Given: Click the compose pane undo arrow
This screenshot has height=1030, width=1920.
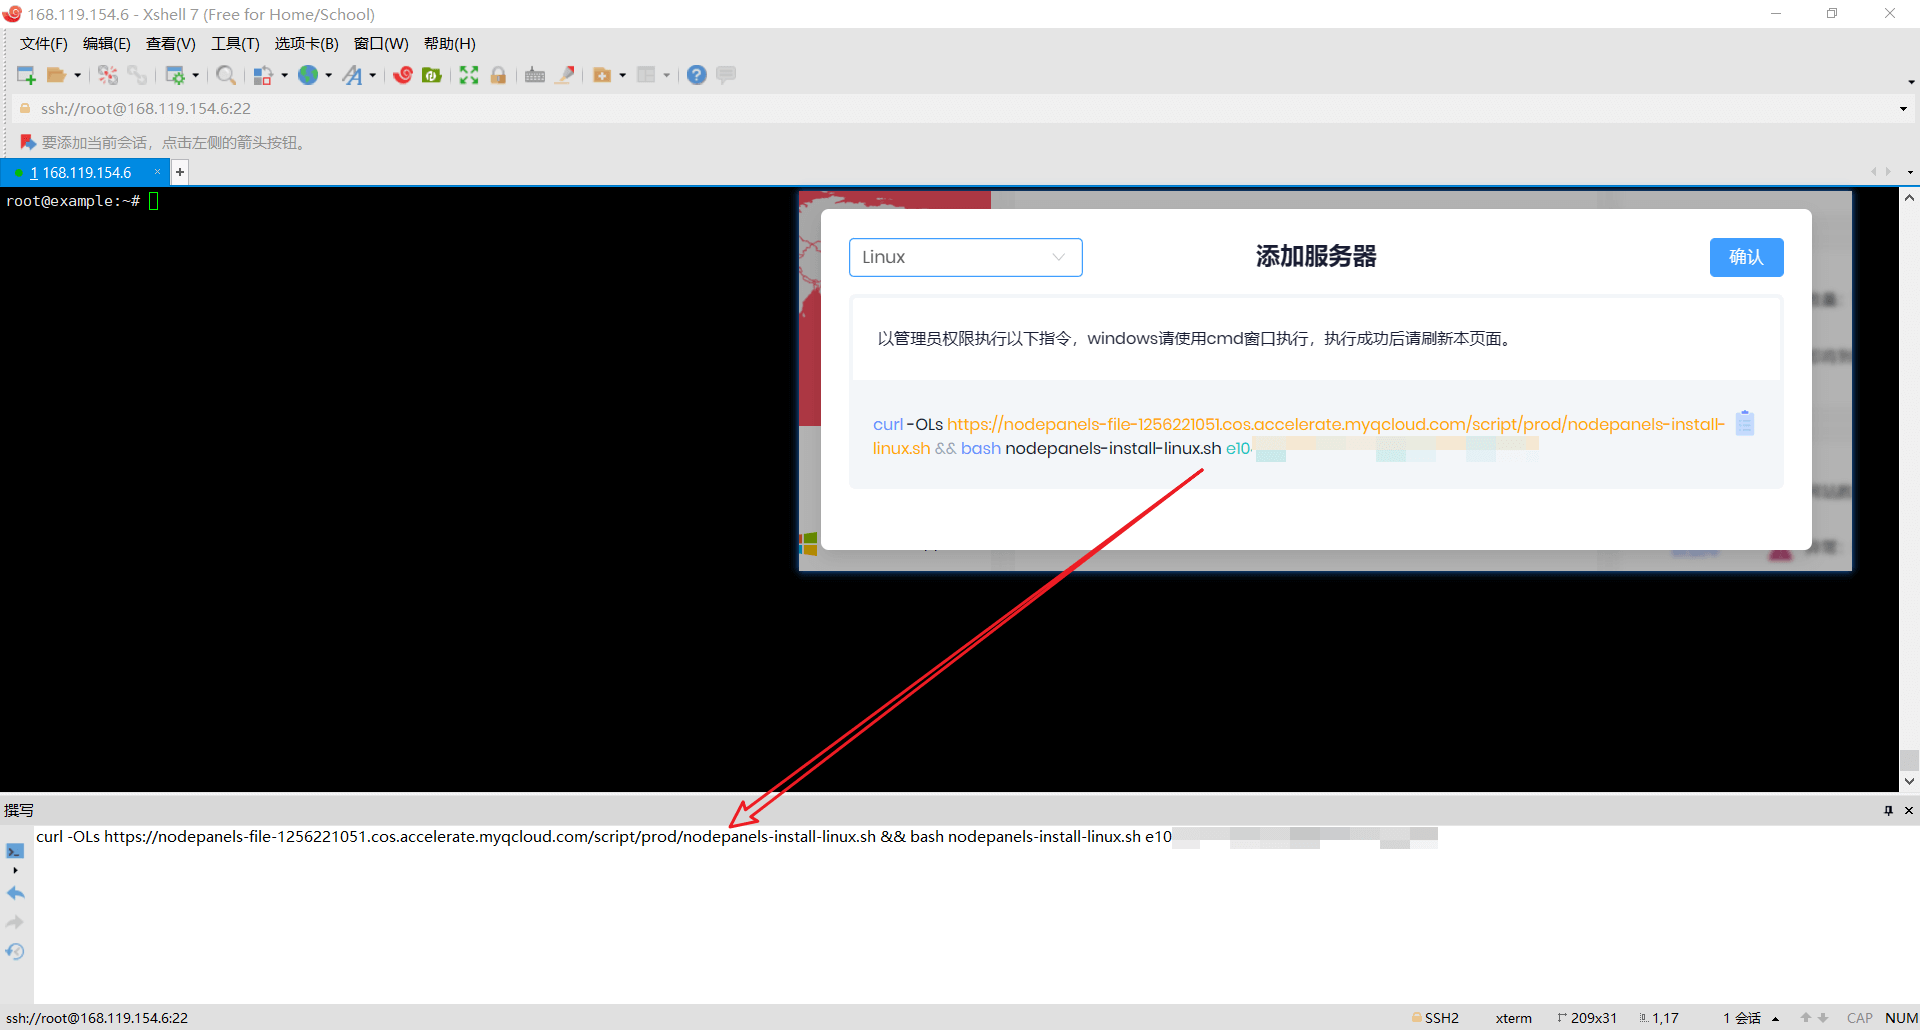Looking at the screenshot, I should pyautogui.click(x=15, y=893).
